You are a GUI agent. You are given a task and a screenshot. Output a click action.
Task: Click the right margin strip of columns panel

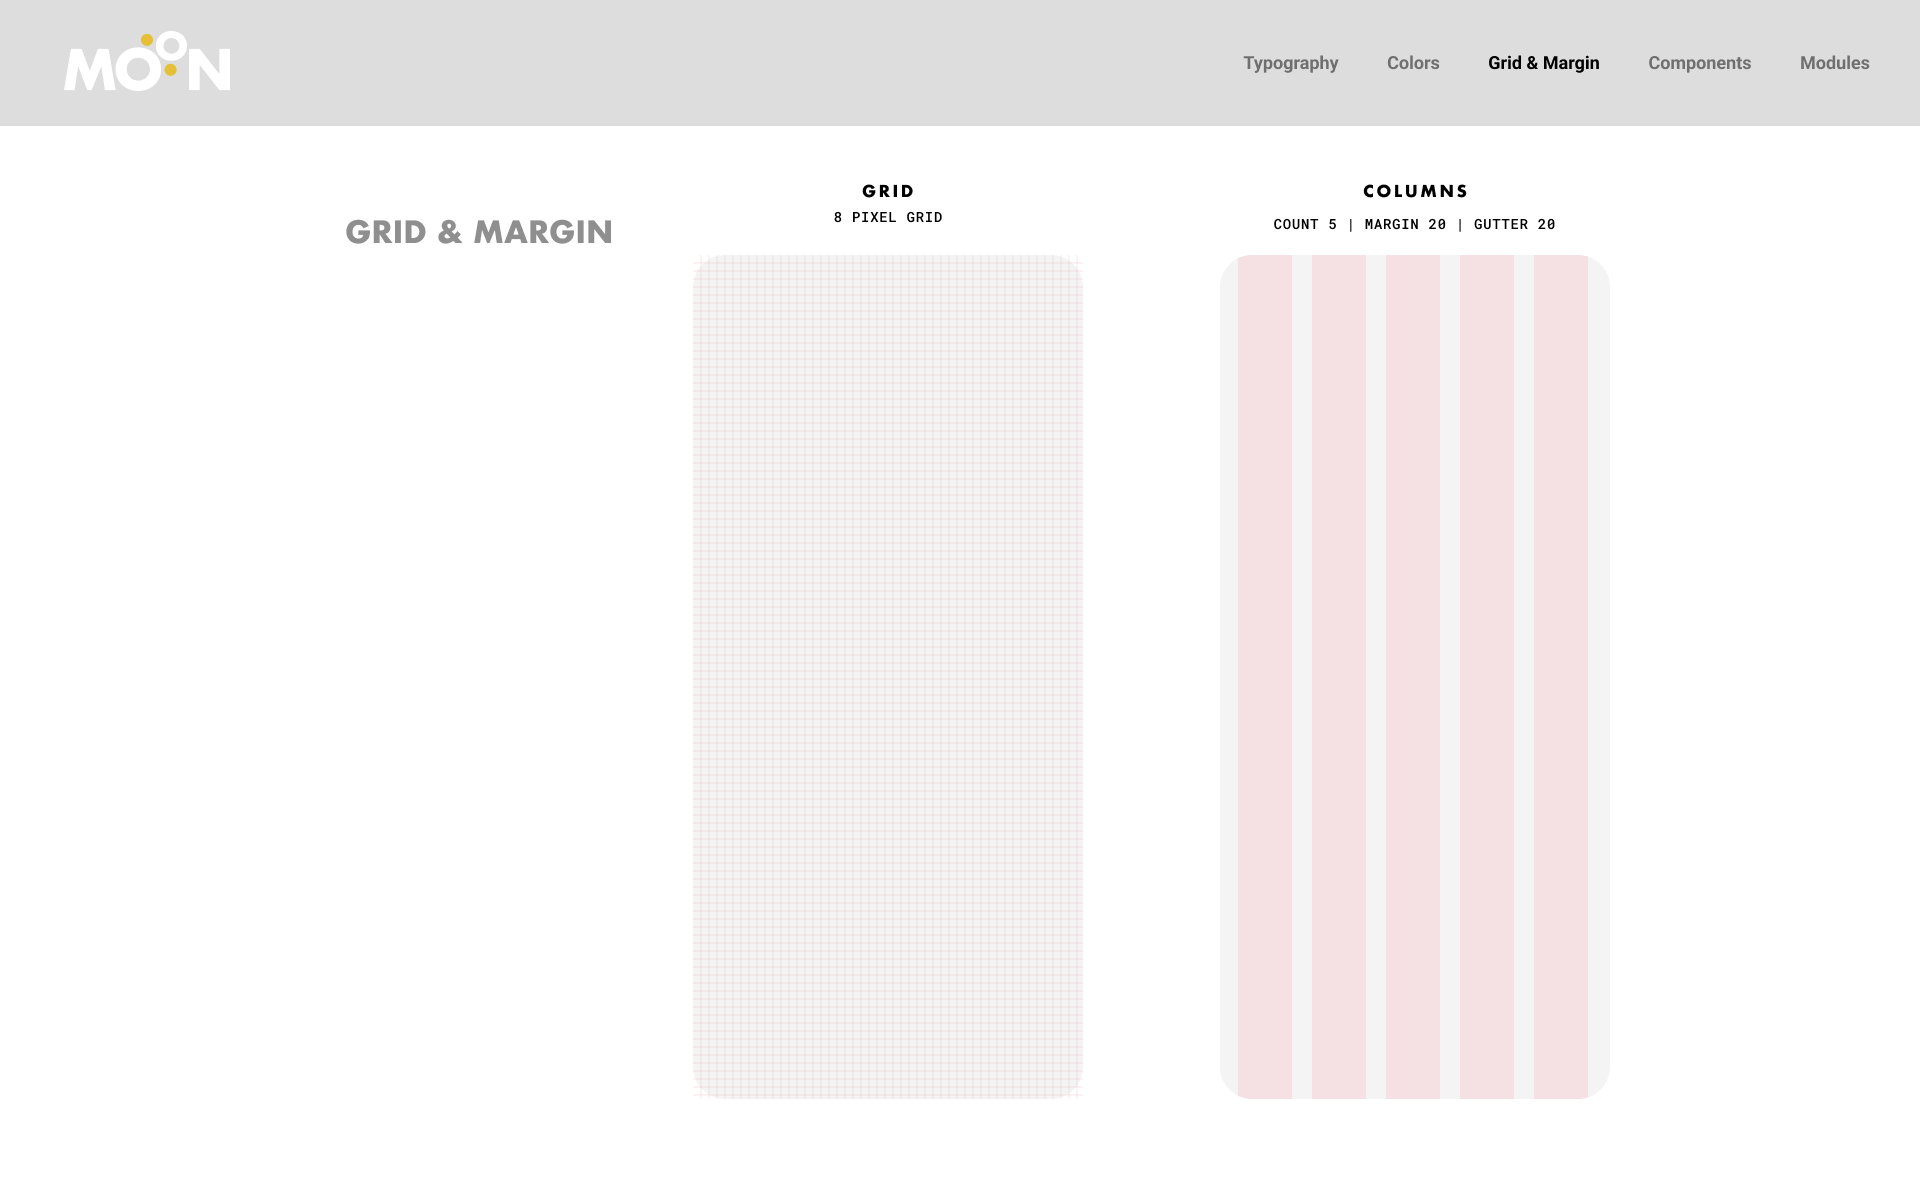point(1599,676)
